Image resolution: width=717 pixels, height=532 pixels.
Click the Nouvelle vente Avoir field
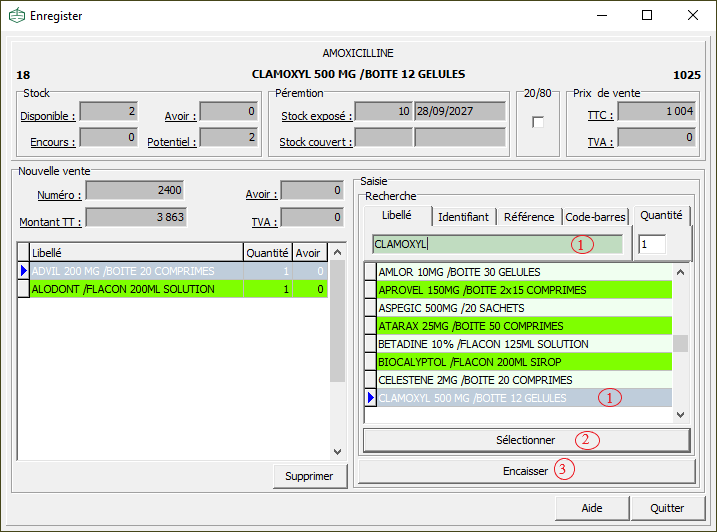tap(312, 190)
